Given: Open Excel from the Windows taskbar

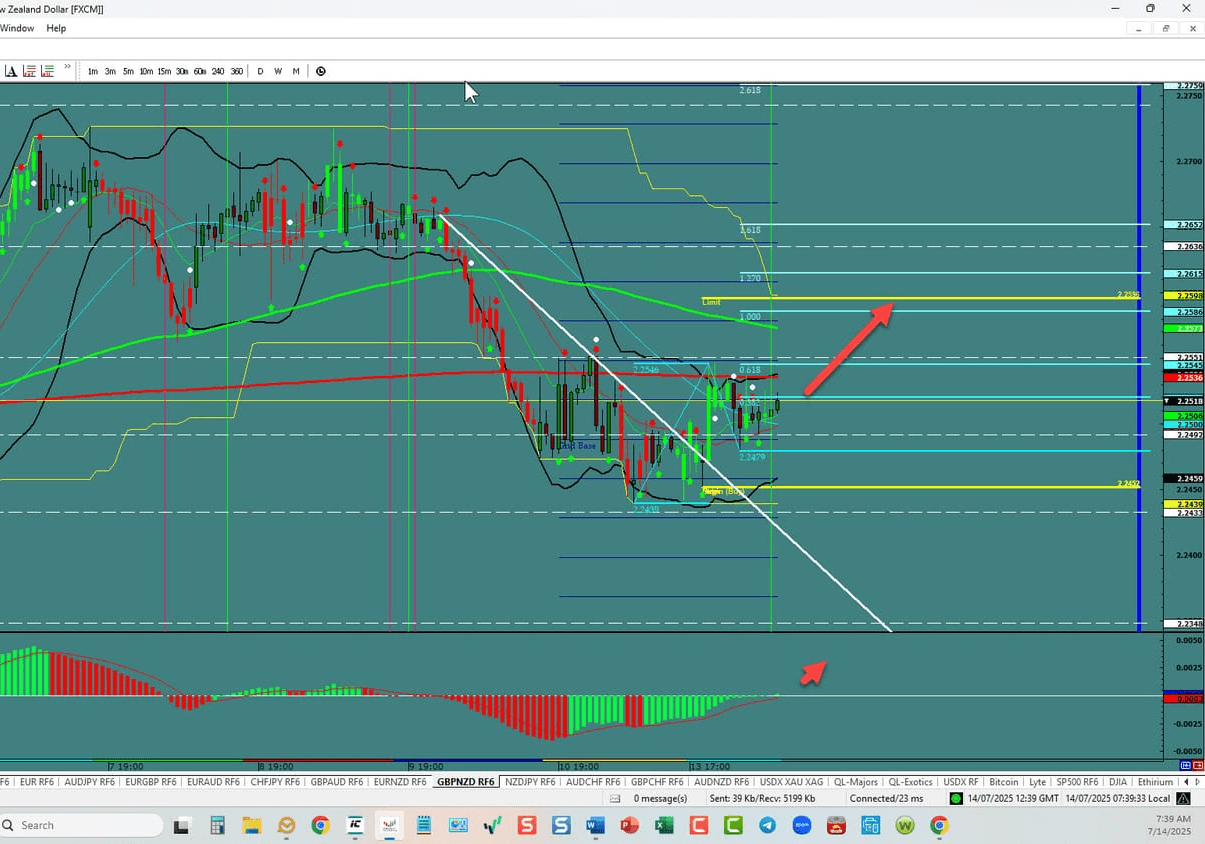Looking at the screenshot, I should [664, 825].
